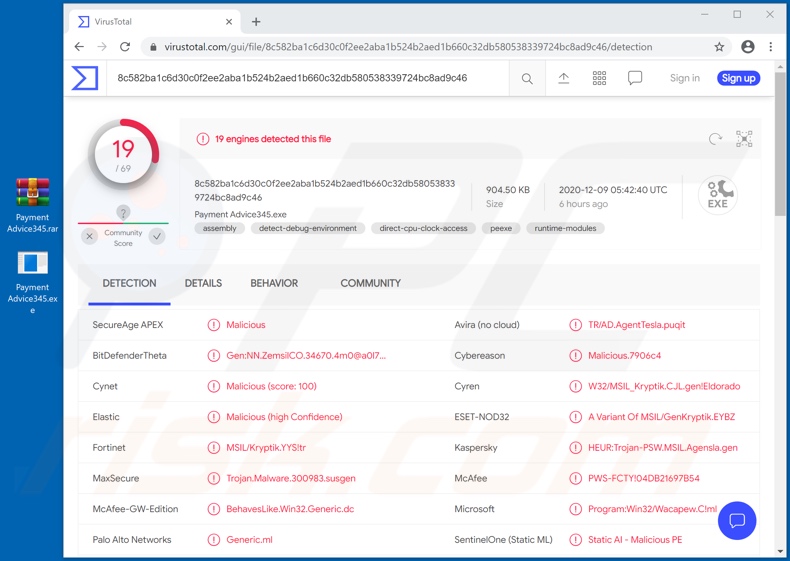The image size is (790, 561).
Task: Click the 2020-12-09 05:42:40 UTC timestamp
Action: (x=613, y=190)
